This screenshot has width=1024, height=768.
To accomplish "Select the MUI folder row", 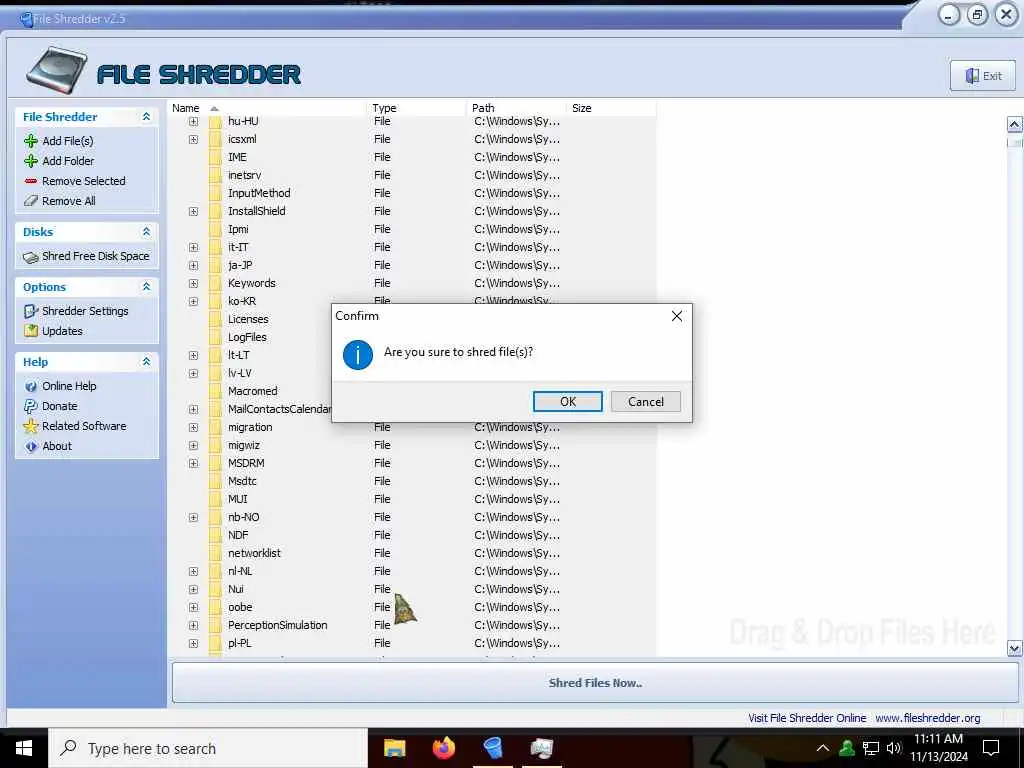I will [x=412, y=499].
